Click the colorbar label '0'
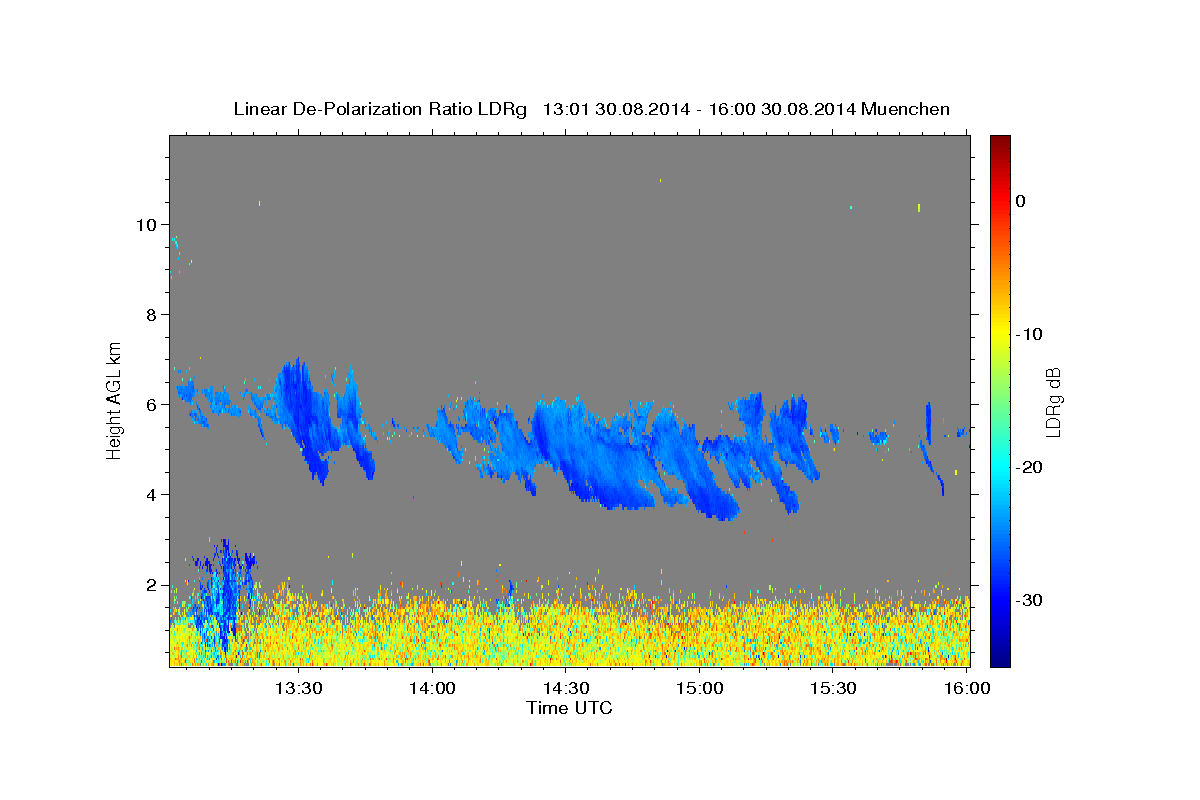The image size is (1200, 800). pyautogui.click(x=1020, y=201)
